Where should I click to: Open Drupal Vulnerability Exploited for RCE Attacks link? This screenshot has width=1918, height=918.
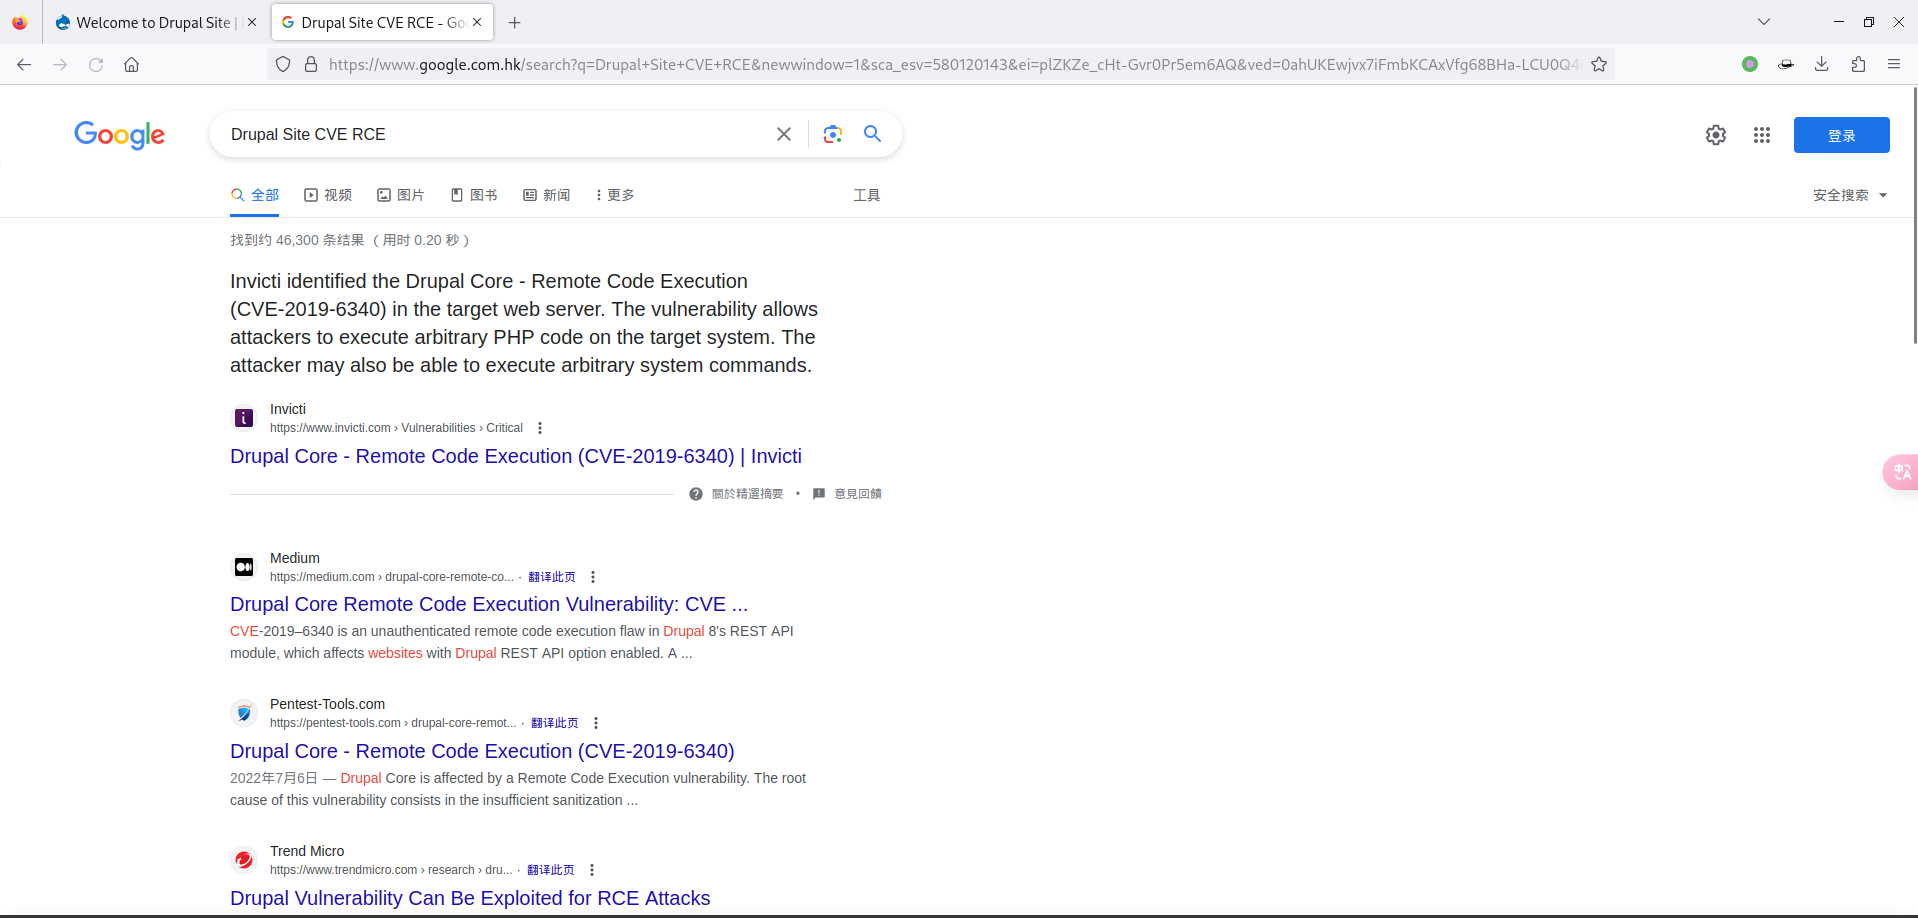point(470,898)
